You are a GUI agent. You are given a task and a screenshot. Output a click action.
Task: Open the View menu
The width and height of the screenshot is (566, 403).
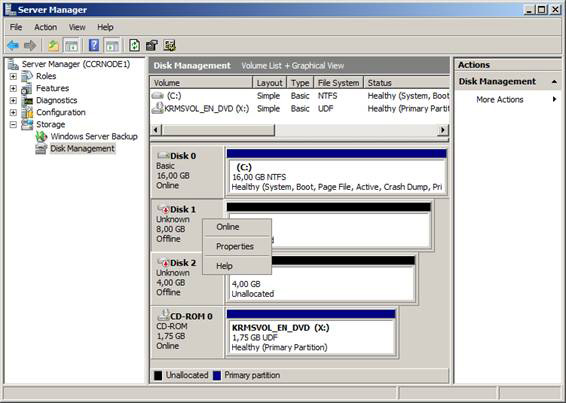click(x=77, y=27)
